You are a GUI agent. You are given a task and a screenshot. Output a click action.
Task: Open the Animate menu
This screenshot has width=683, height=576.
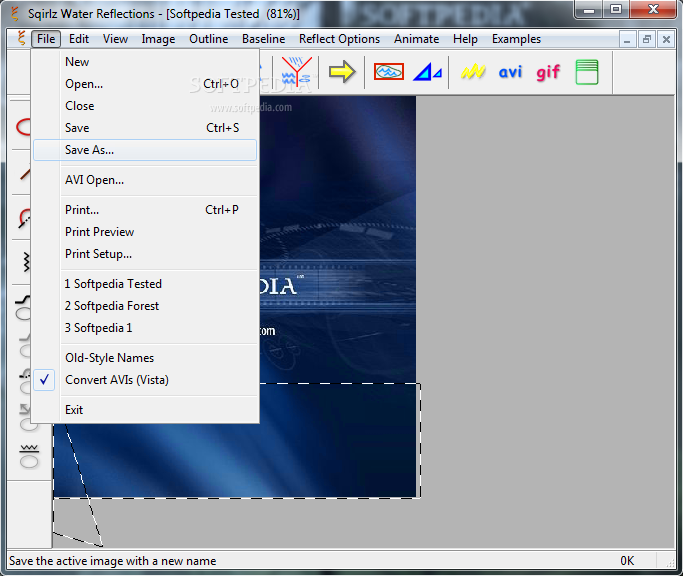416,39
